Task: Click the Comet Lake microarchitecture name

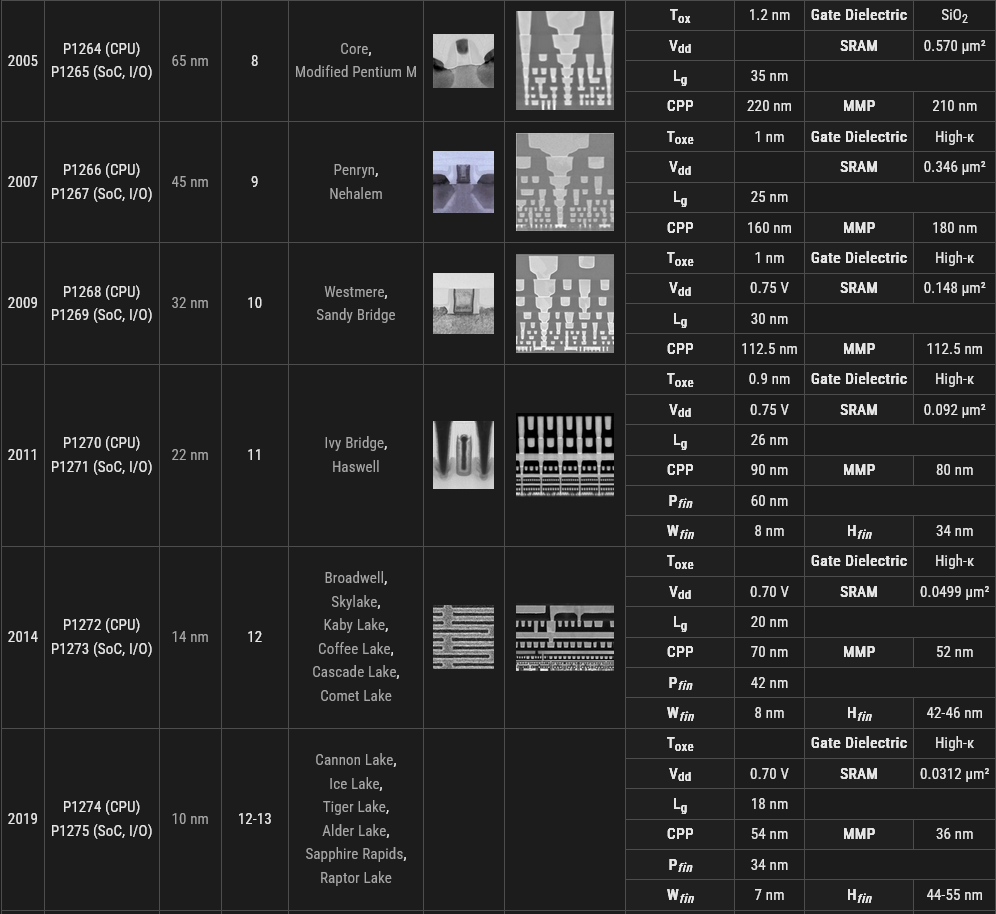Action: pos(356,696)
